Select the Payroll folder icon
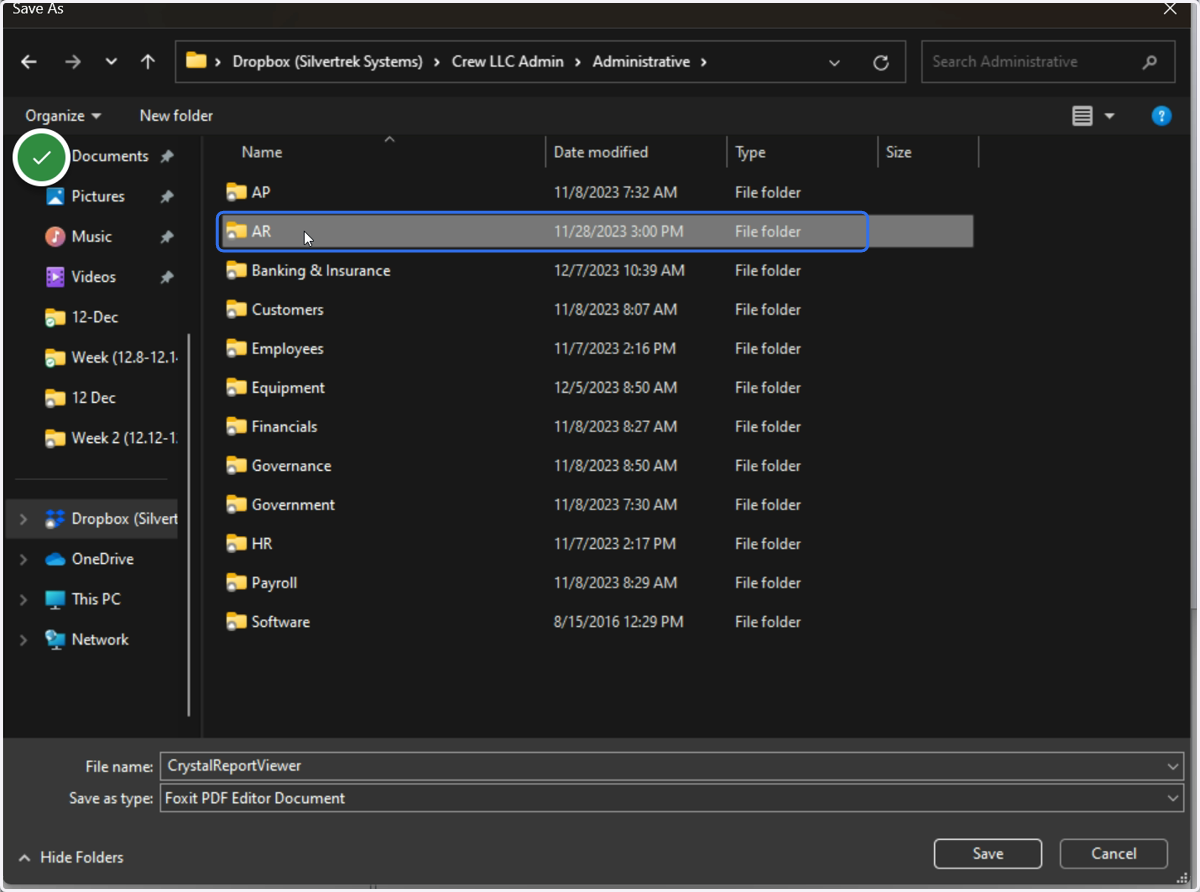Viewport: 1200px width, 892px height. pyautogui.click(x=236, y=582)
